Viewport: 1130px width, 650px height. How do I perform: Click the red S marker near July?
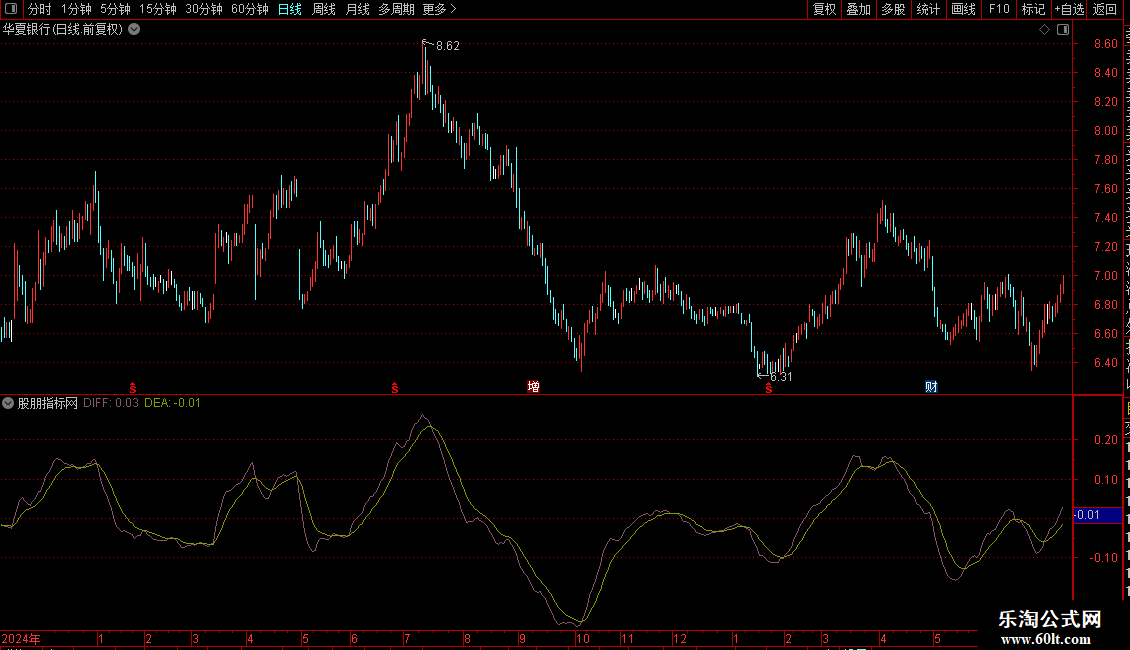pos(395,388)
